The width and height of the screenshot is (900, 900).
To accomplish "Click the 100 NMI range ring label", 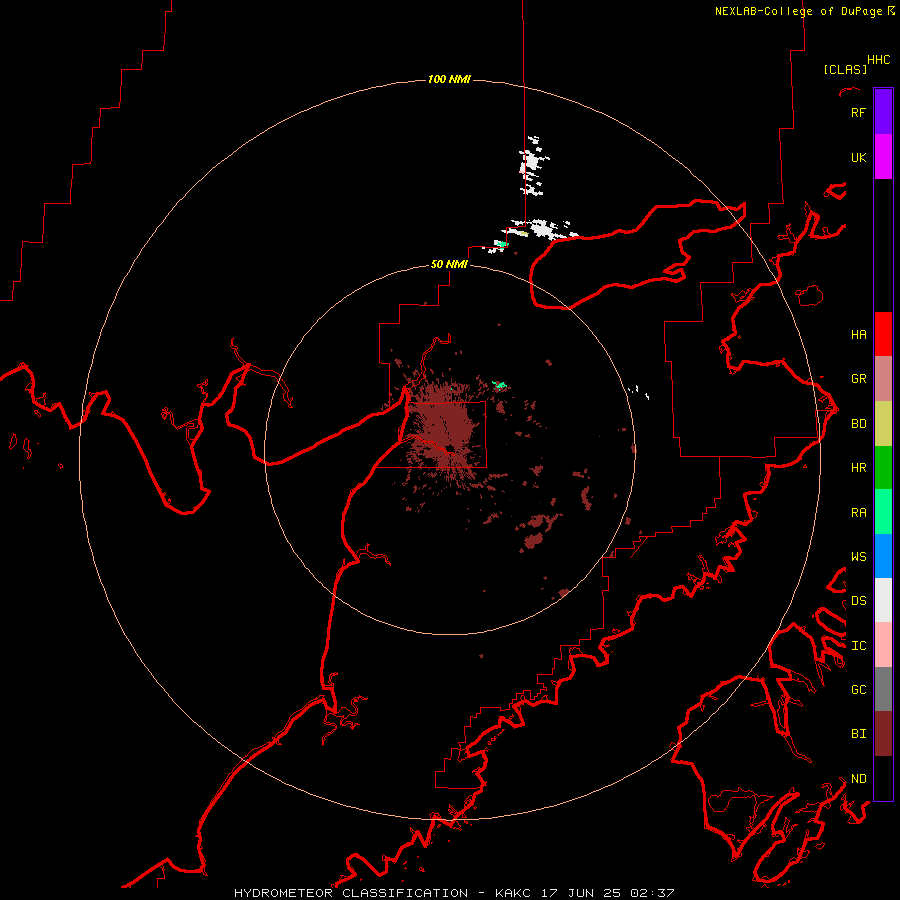I will 449,79.
